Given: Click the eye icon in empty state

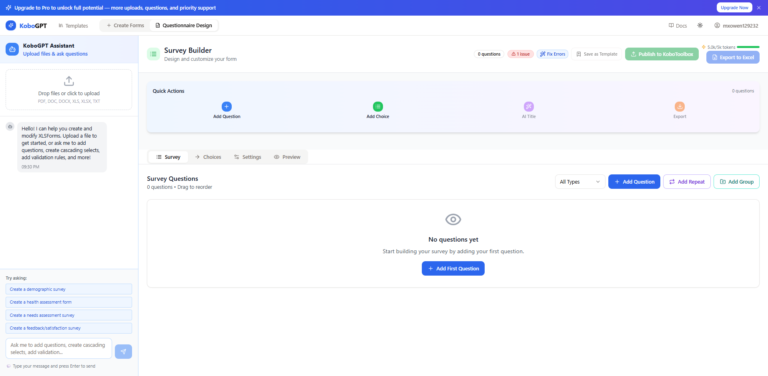Looking at the screenshot, I should (x=453, y=219).
